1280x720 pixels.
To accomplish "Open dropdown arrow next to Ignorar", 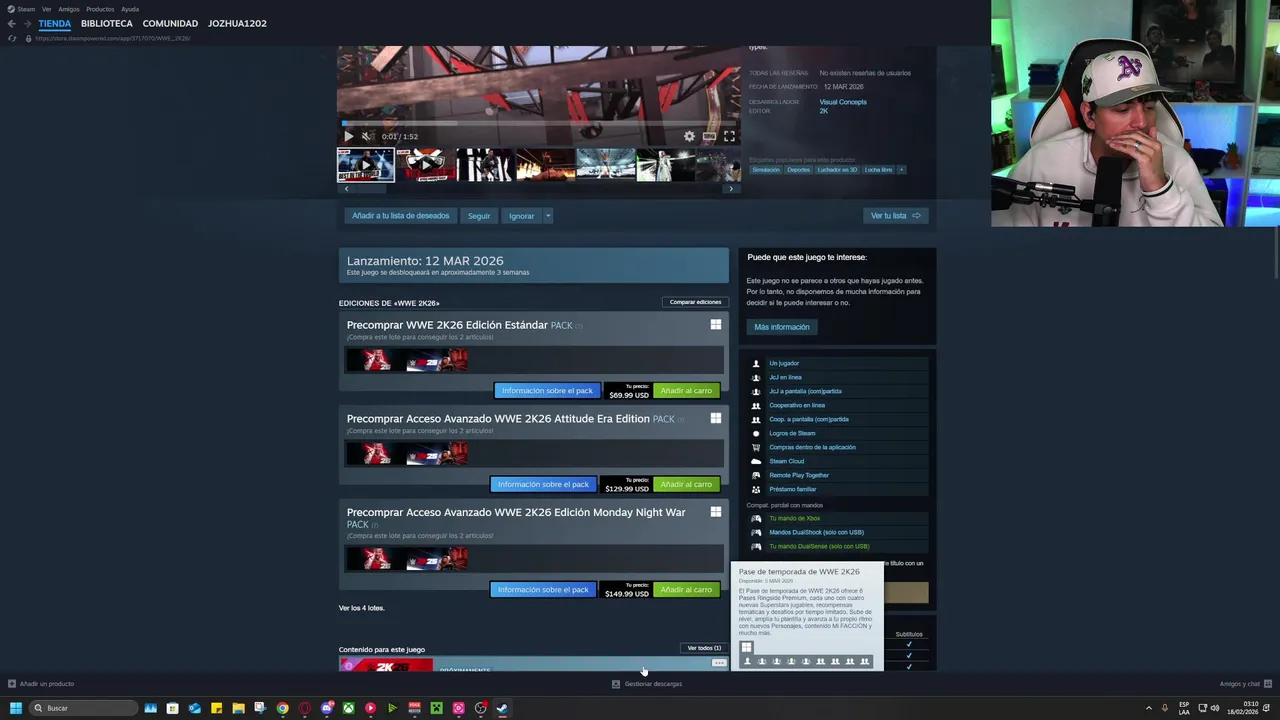I will [x=548, y=216].
